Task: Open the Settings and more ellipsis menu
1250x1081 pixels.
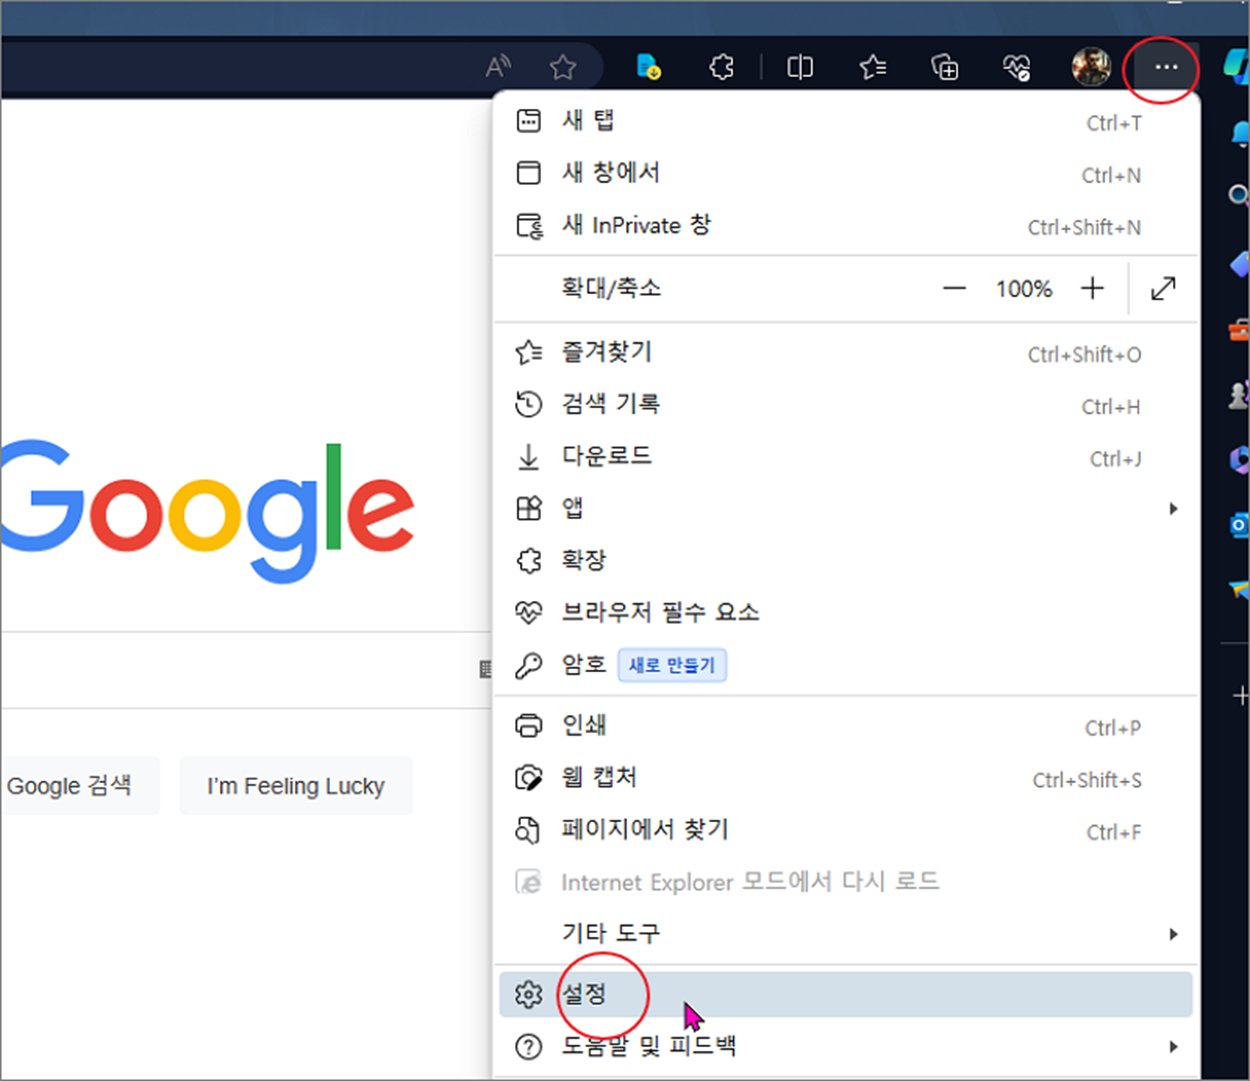Action: click(x=1166, y=67)
